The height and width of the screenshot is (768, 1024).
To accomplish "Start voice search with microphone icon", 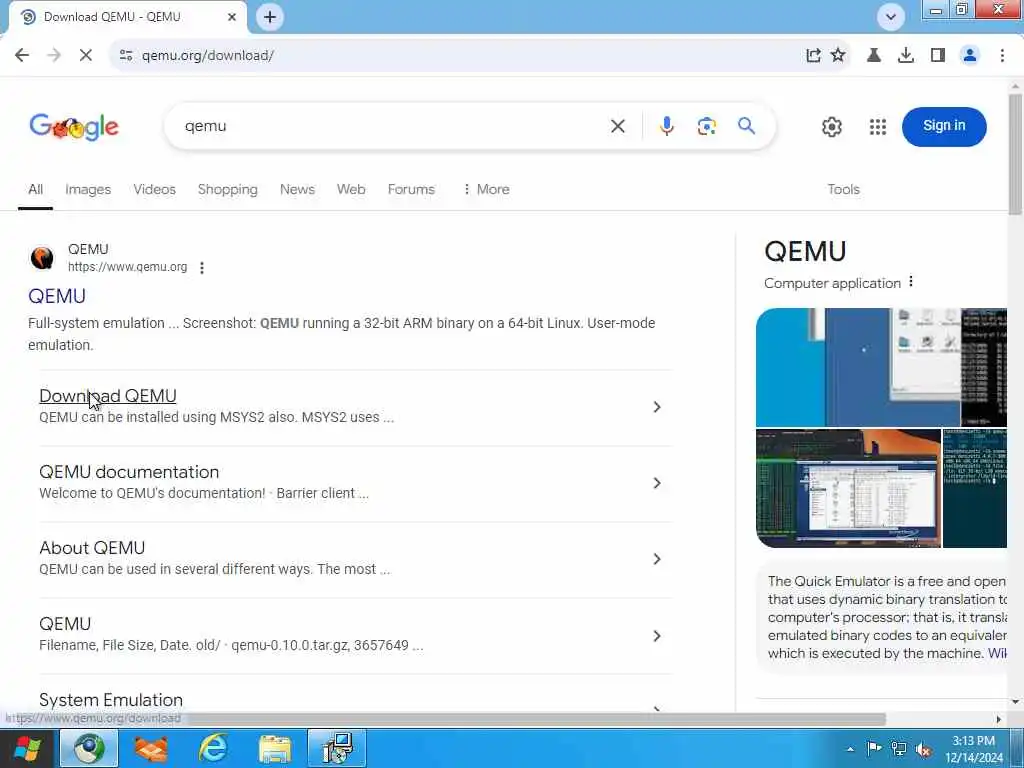I will pos(667,126).
